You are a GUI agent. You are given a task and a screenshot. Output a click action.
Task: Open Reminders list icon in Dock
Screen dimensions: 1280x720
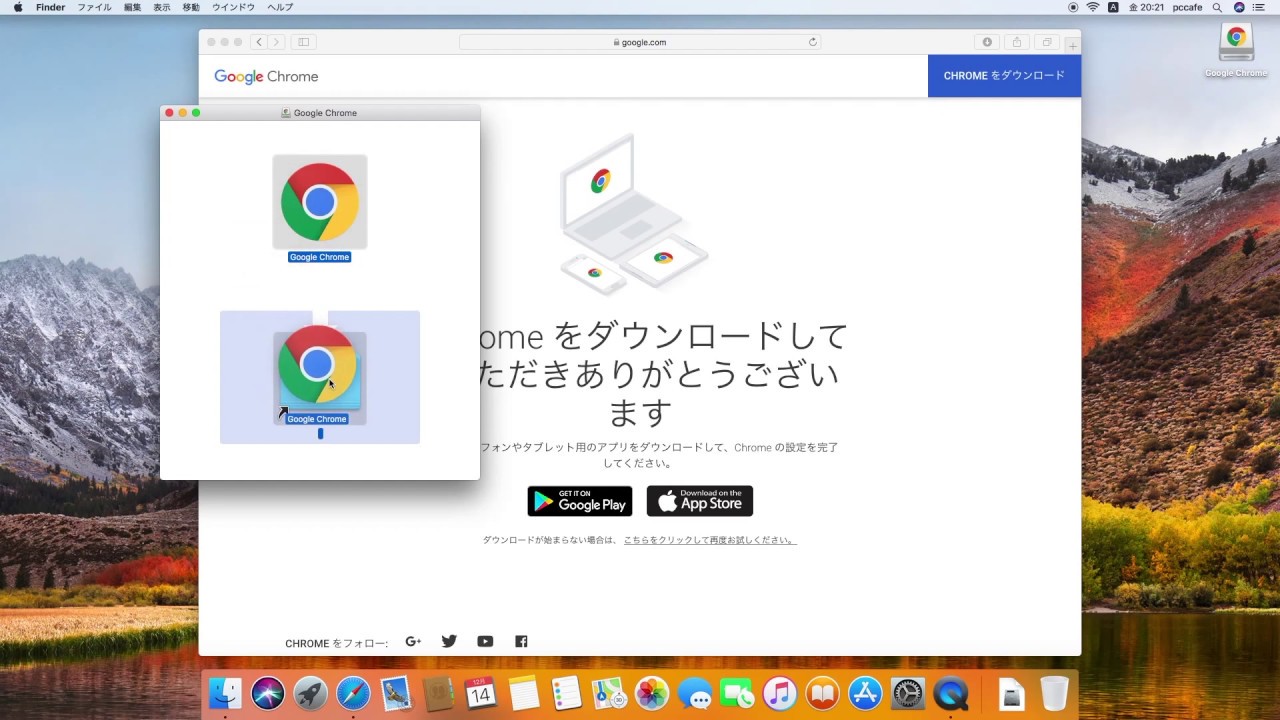pos(567,693)
